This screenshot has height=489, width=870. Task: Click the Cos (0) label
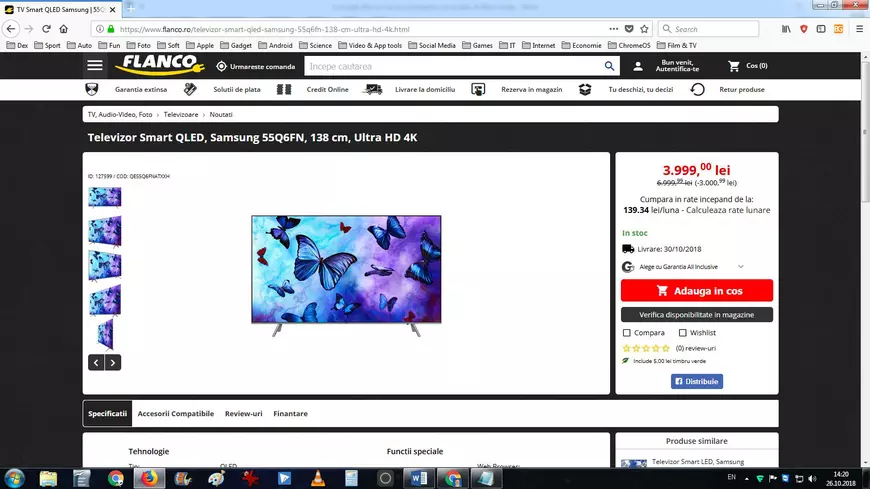pos(756,65)
